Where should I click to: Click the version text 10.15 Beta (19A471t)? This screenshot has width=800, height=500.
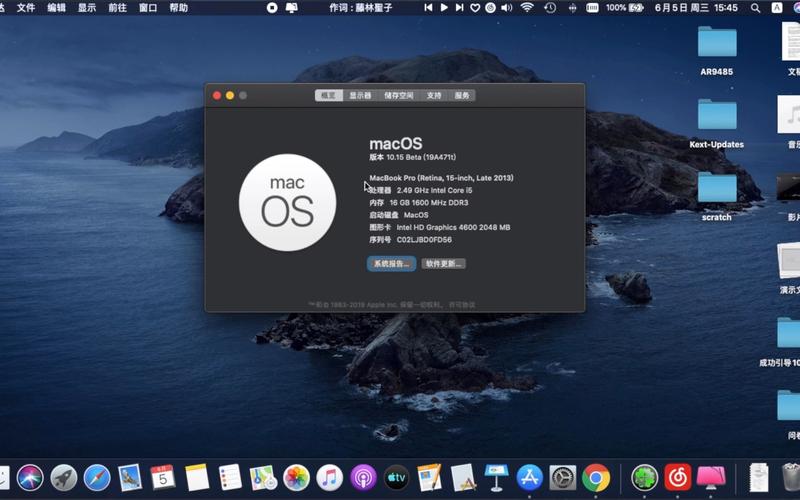pos(421,157)
